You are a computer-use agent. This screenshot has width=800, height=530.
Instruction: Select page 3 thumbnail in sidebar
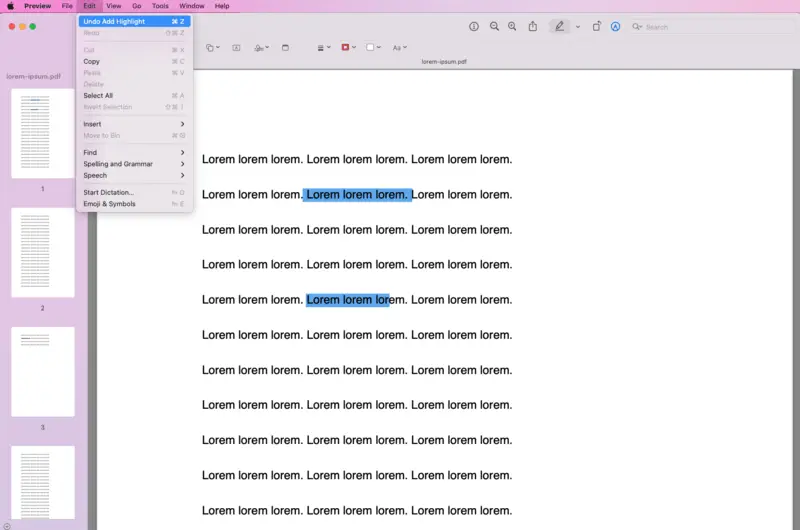click(43, 372)
